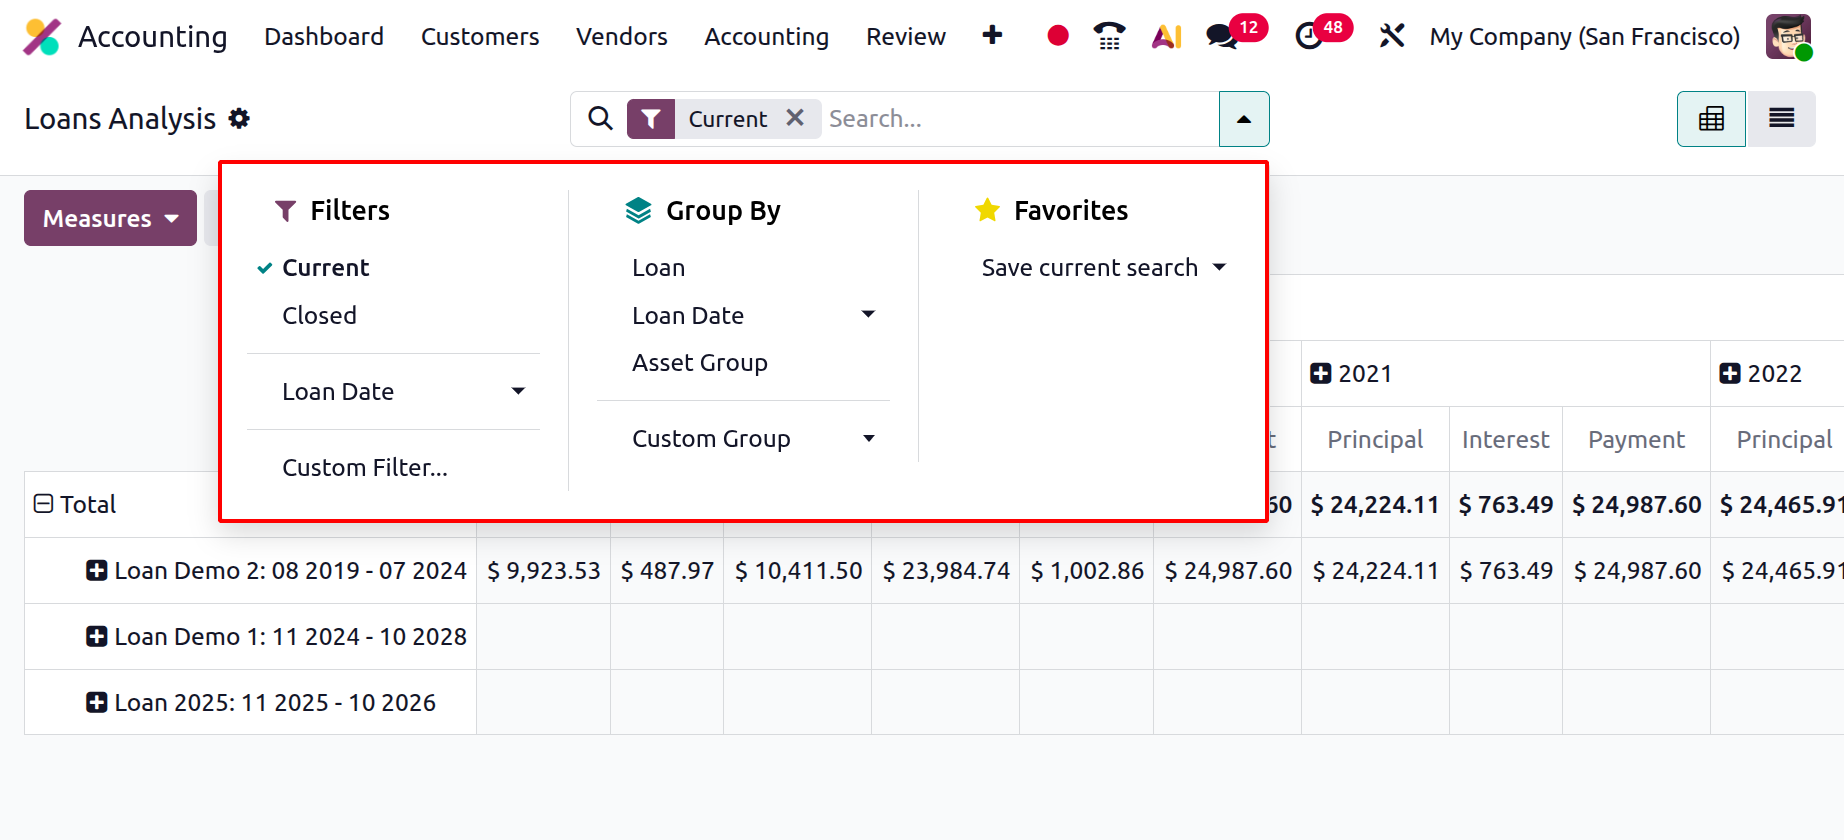Open the Customers menu
1844x840 pixels.
(x=480, y=37)
